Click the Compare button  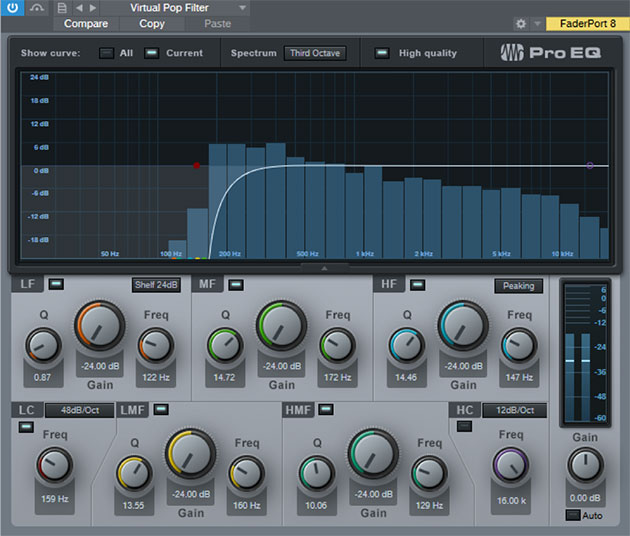(86, 23)
